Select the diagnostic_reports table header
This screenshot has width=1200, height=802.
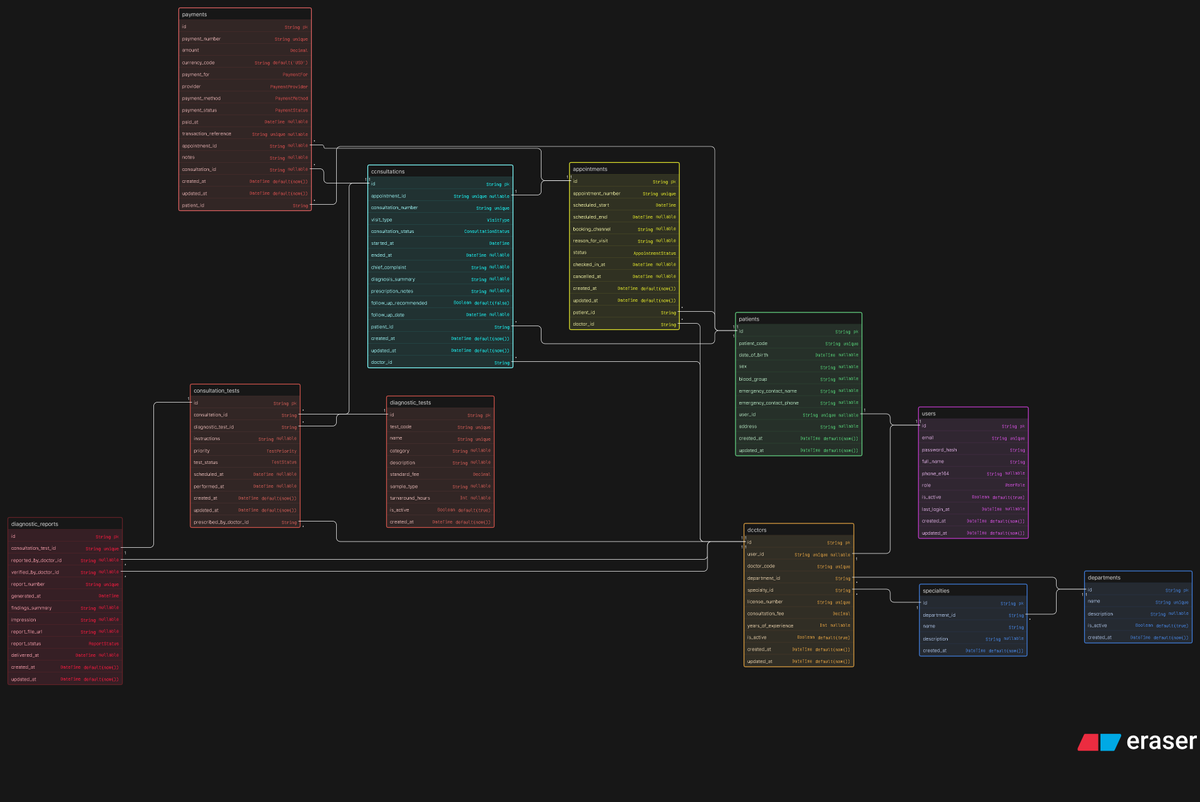click(65, 524)
